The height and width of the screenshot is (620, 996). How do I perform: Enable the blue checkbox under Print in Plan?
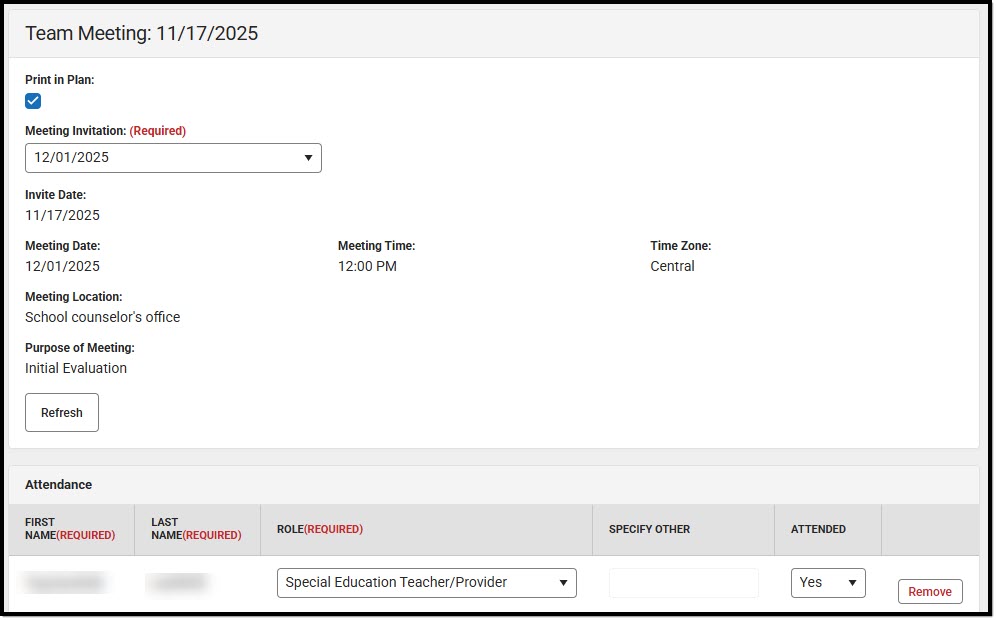[x=33, y=100]
